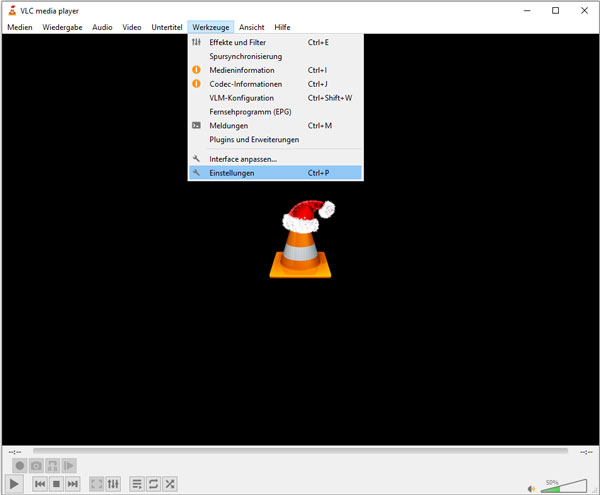Skip to next media track
600x495 pixels.
coord(72,484)
